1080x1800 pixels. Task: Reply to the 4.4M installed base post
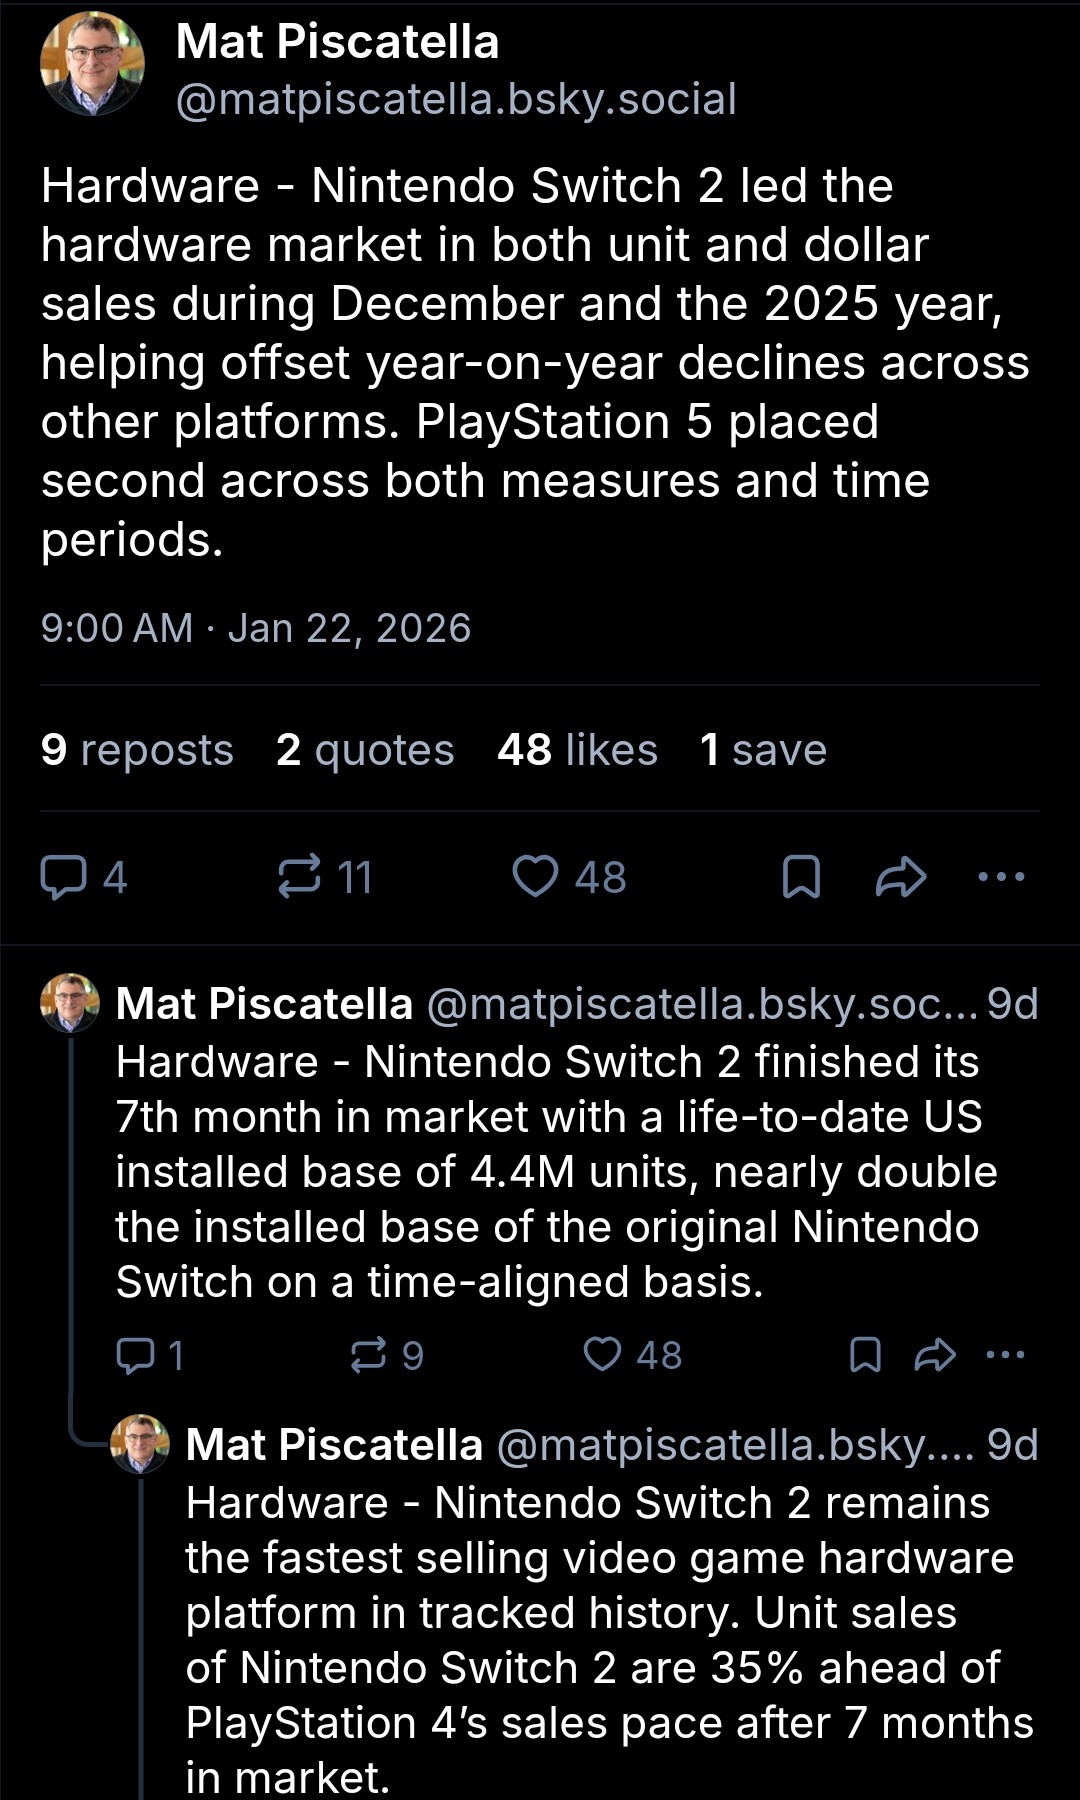(x=135, y=1355)
